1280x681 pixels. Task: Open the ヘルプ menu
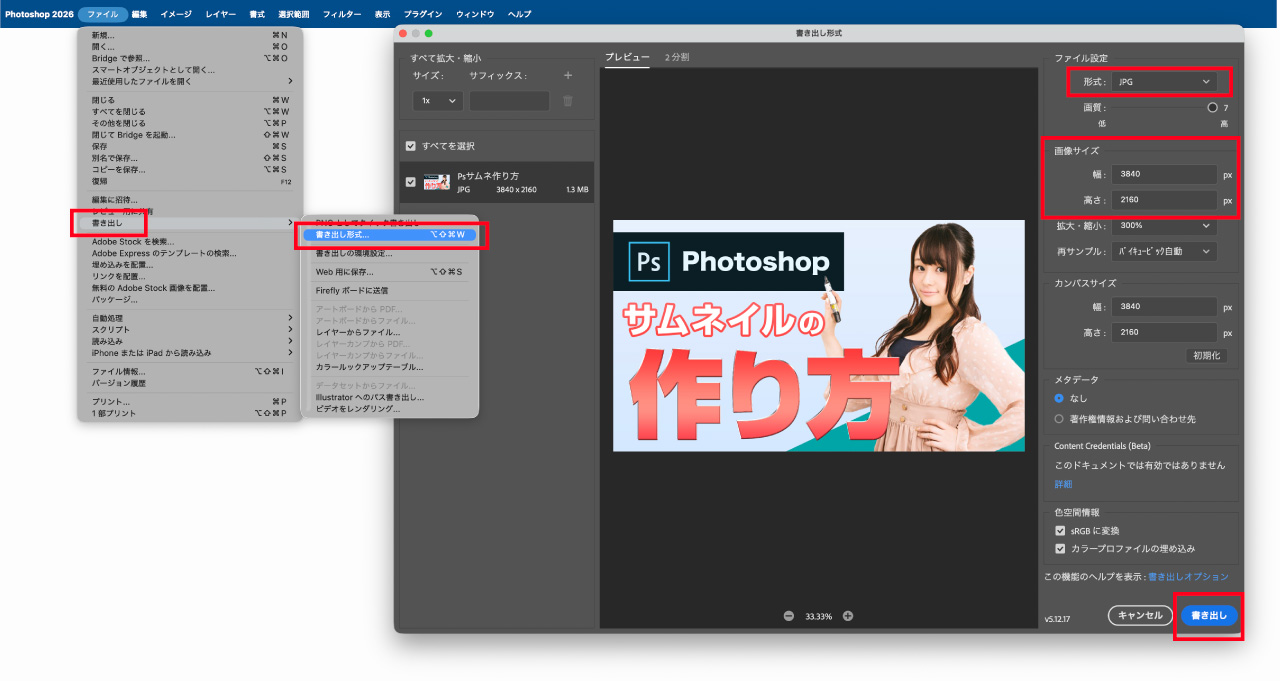pos(520,14)
